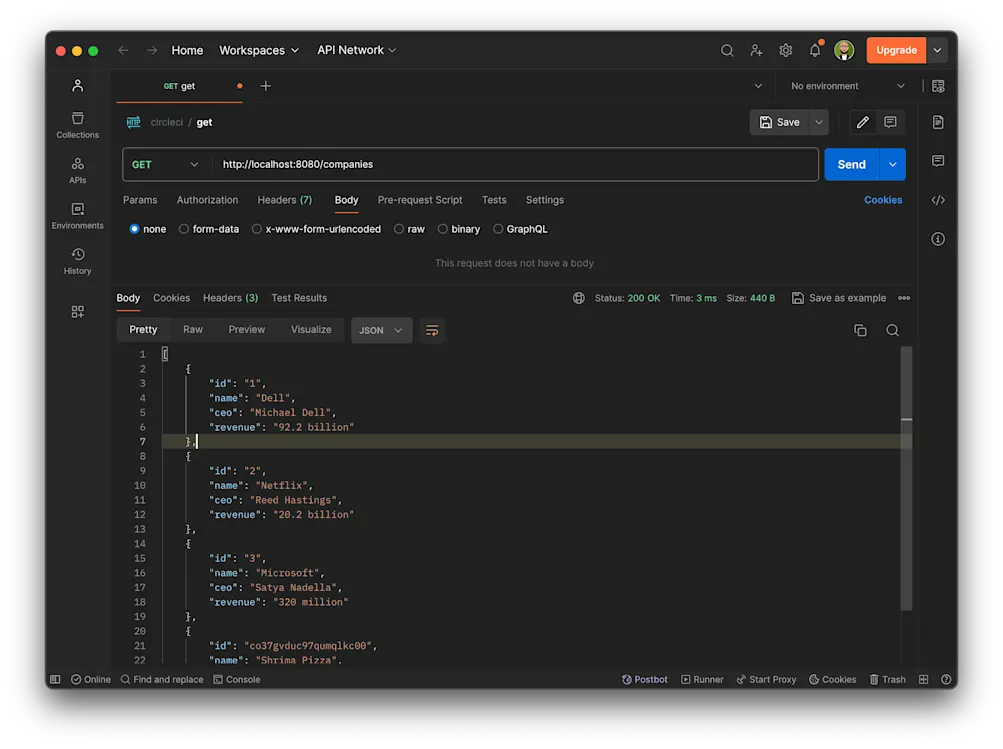
Task: Open the Environments sidebar panel
Action: 77,211
